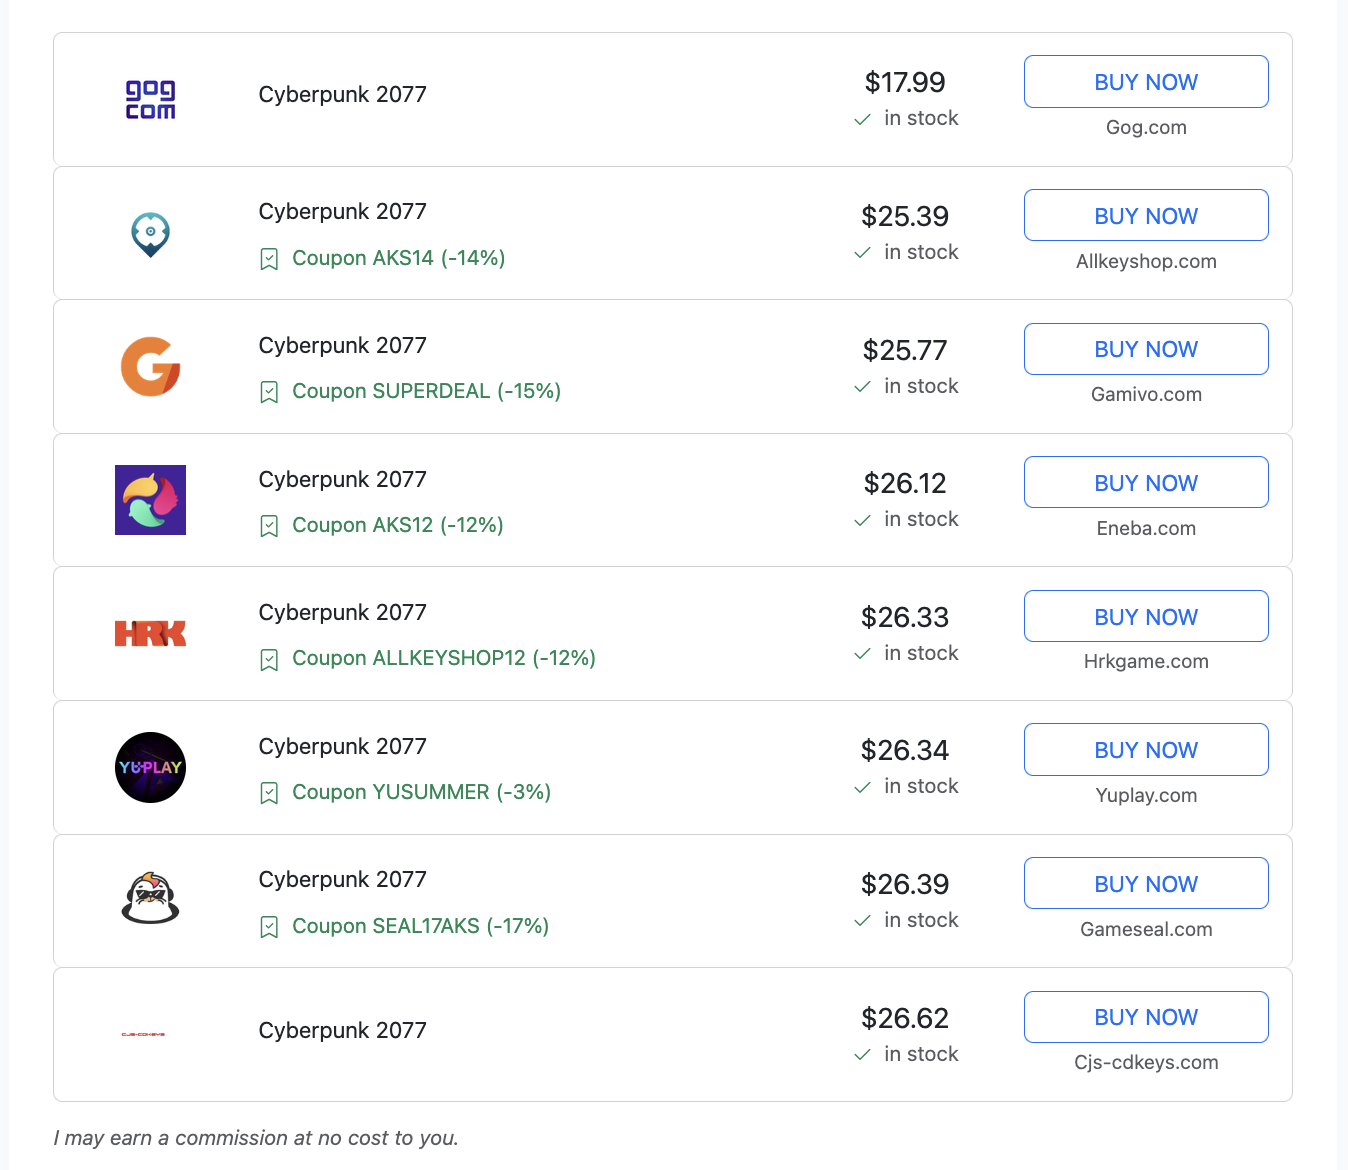Buy Cyberpunk 2077 from Eneba.com
The width and height of the screenshot is (1348, 1170).
pos(1146,483)
